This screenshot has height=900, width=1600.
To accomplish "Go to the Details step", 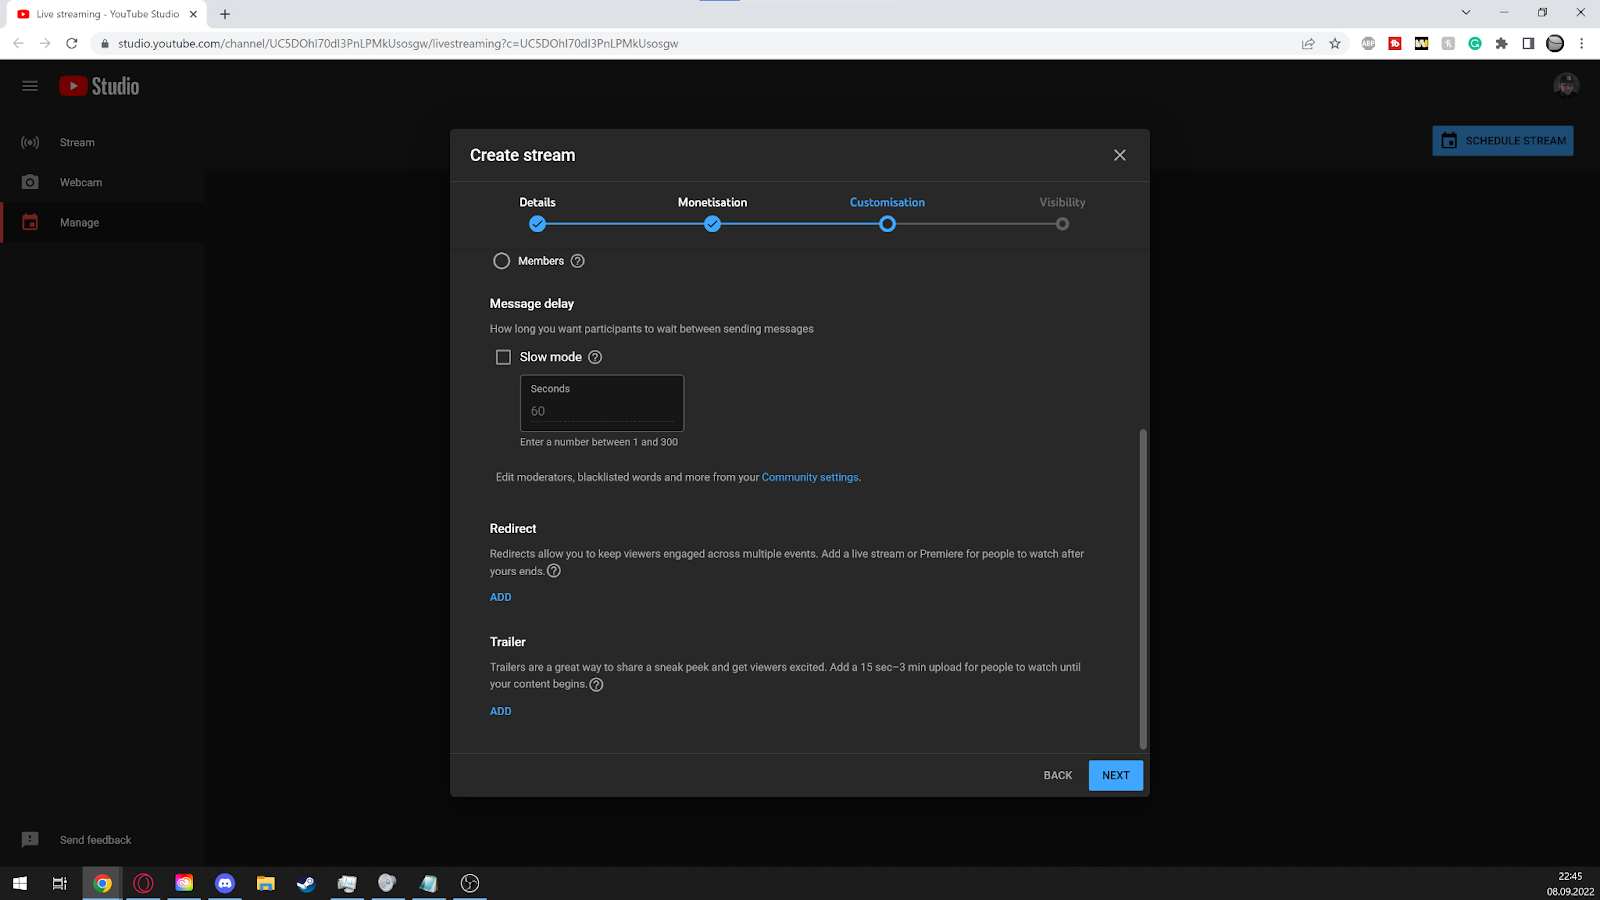I will tap(537, 212).
